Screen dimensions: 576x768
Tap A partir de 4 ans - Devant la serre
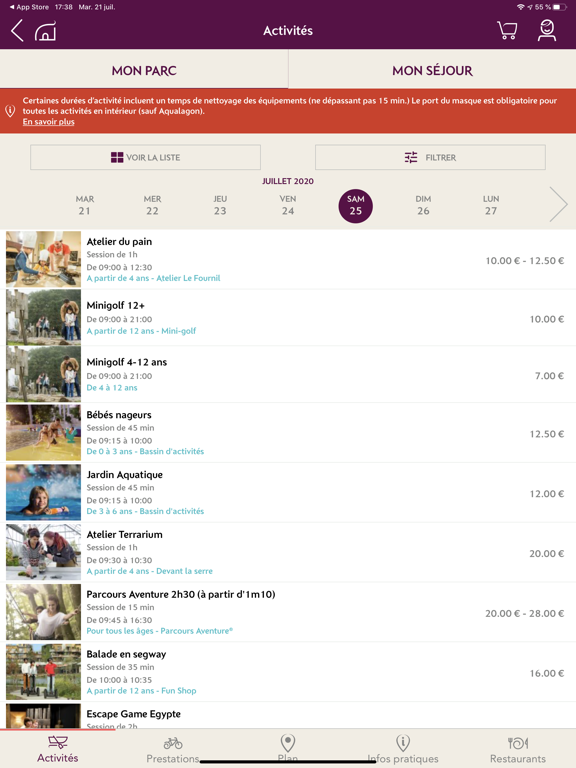tap(149, 571)
